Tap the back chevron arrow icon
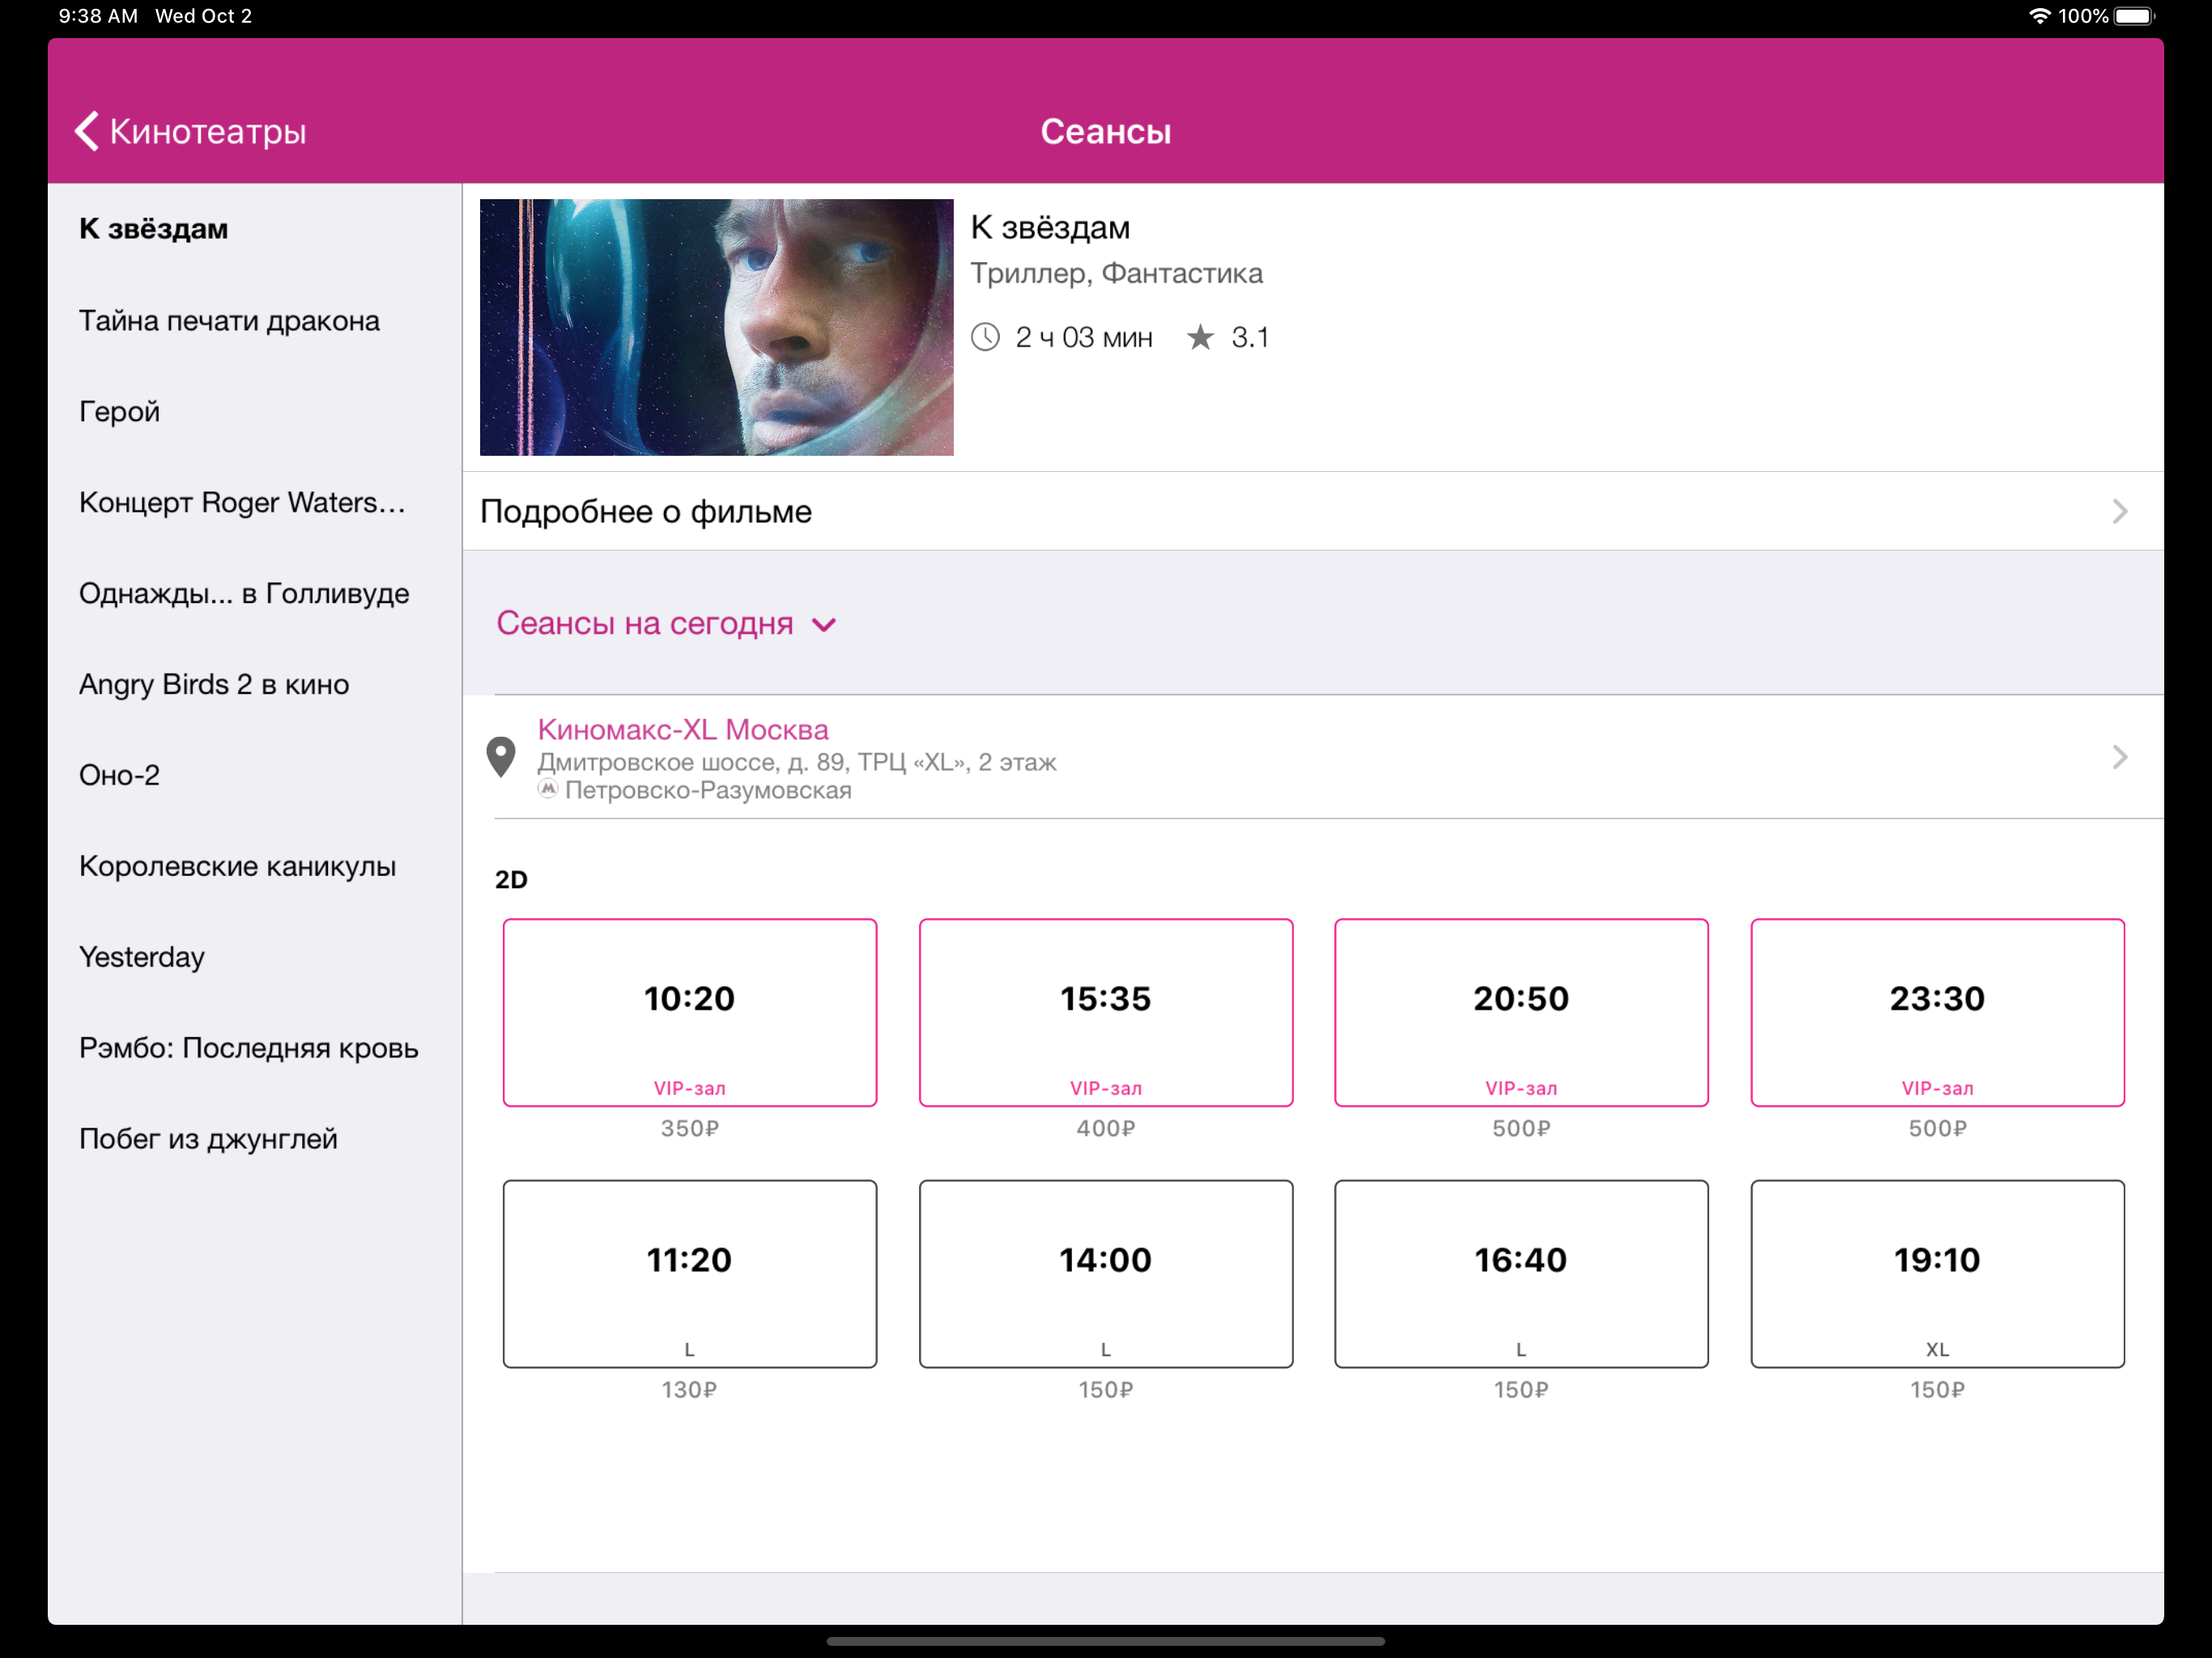Image resolution: width=2212 pixels, height=1658 pixels. (x=87, y=131)
